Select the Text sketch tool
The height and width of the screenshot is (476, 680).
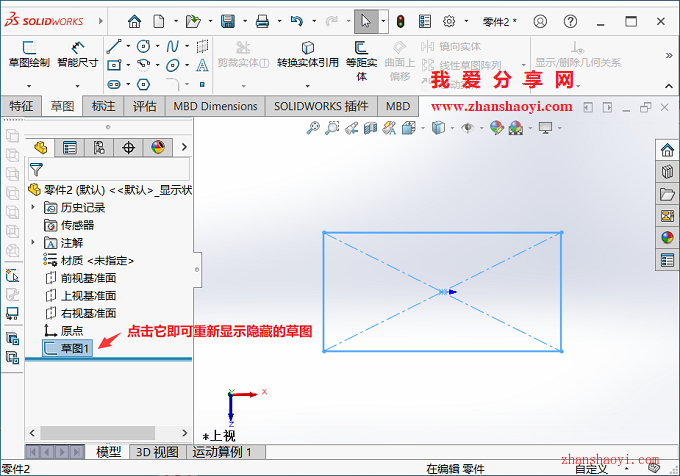point(202,65)
